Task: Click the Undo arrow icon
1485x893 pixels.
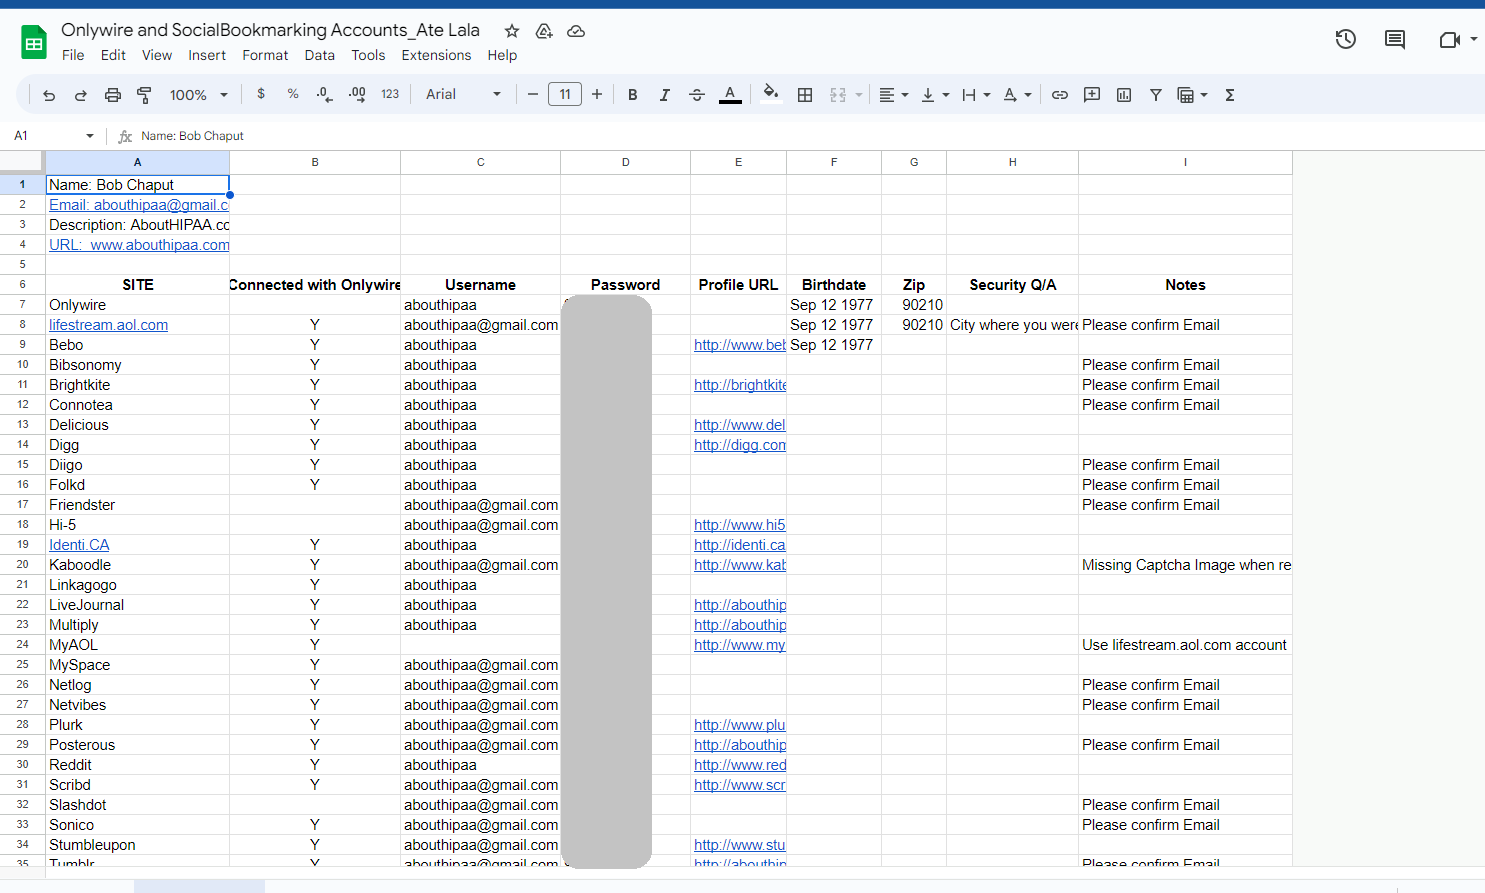Action: click(x=49, y=95)
